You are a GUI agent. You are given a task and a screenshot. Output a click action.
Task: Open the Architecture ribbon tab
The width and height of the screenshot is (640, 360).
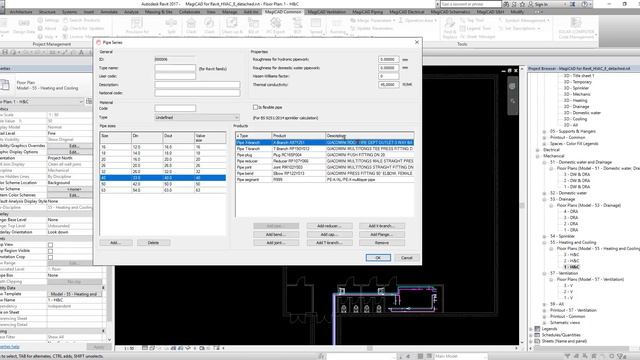[x=21, y=12]
